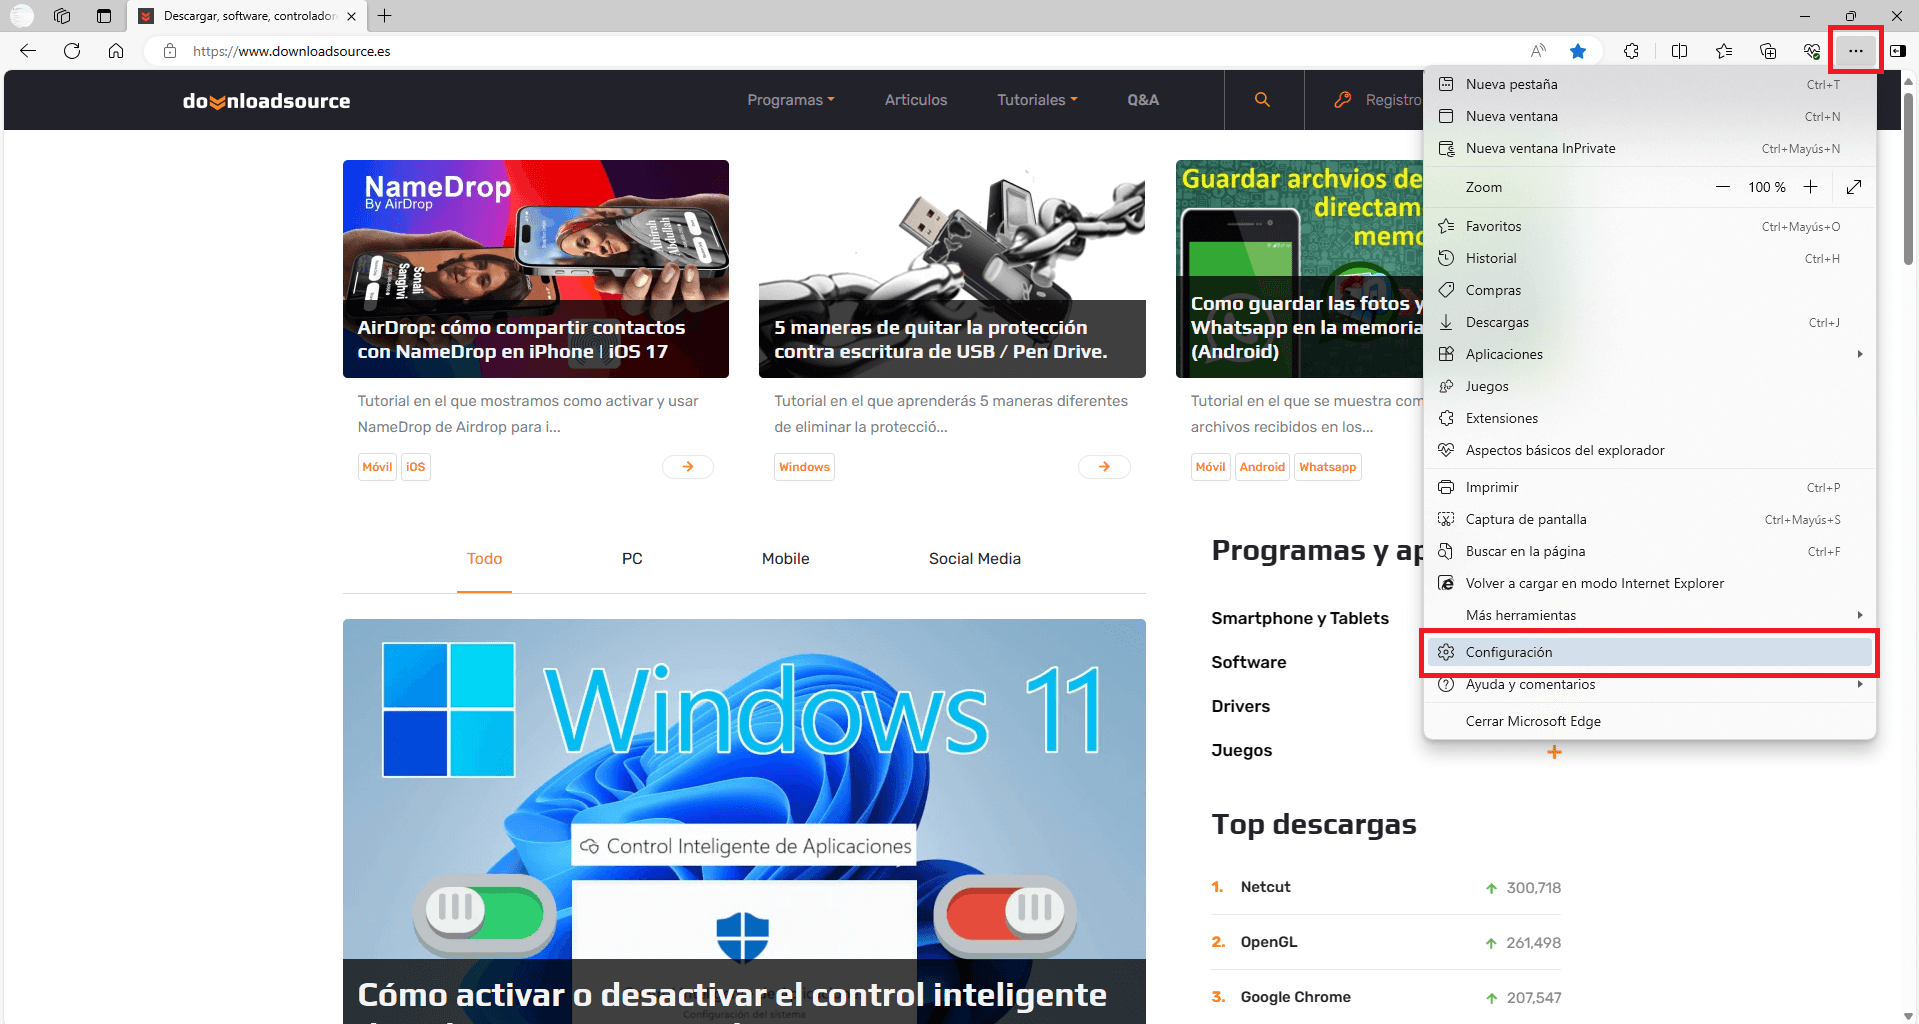The image size is (1919, 1024).
Task: Expand the Programas dropdown in navbar
Action: [x=791, y=100]
